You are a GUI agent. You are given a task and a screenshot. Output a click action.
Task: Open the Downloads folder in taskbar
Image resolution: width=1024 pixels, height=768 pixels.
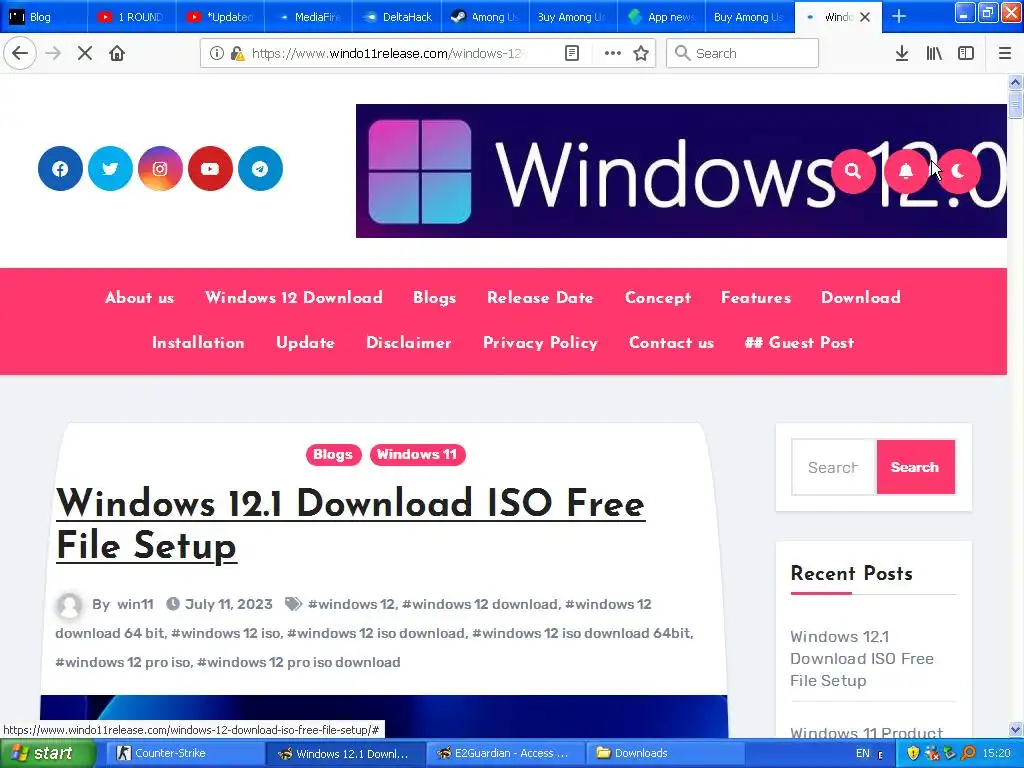click(x=665, y=754)
